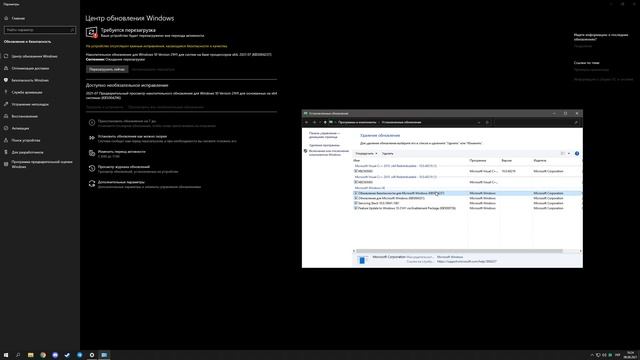Click Back arrow in Installed Updates window
The height and width of the screenshot is (360, 640).
click(x=307, y=122)
